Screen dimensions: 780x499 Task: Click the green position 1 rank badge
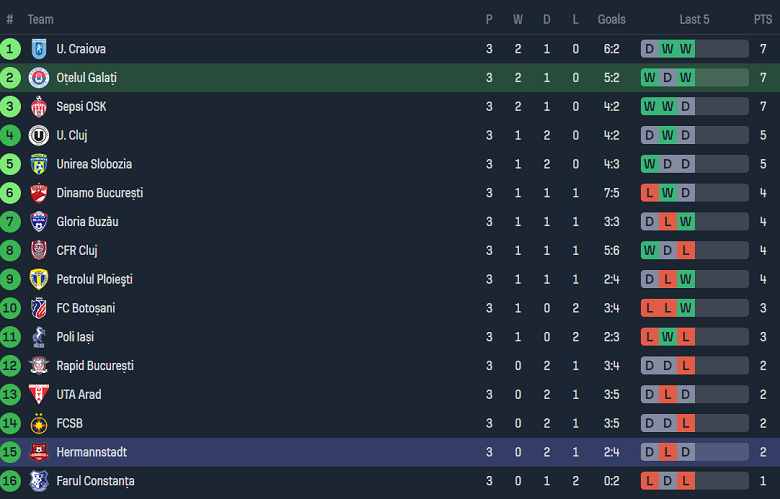click(10, 49)
